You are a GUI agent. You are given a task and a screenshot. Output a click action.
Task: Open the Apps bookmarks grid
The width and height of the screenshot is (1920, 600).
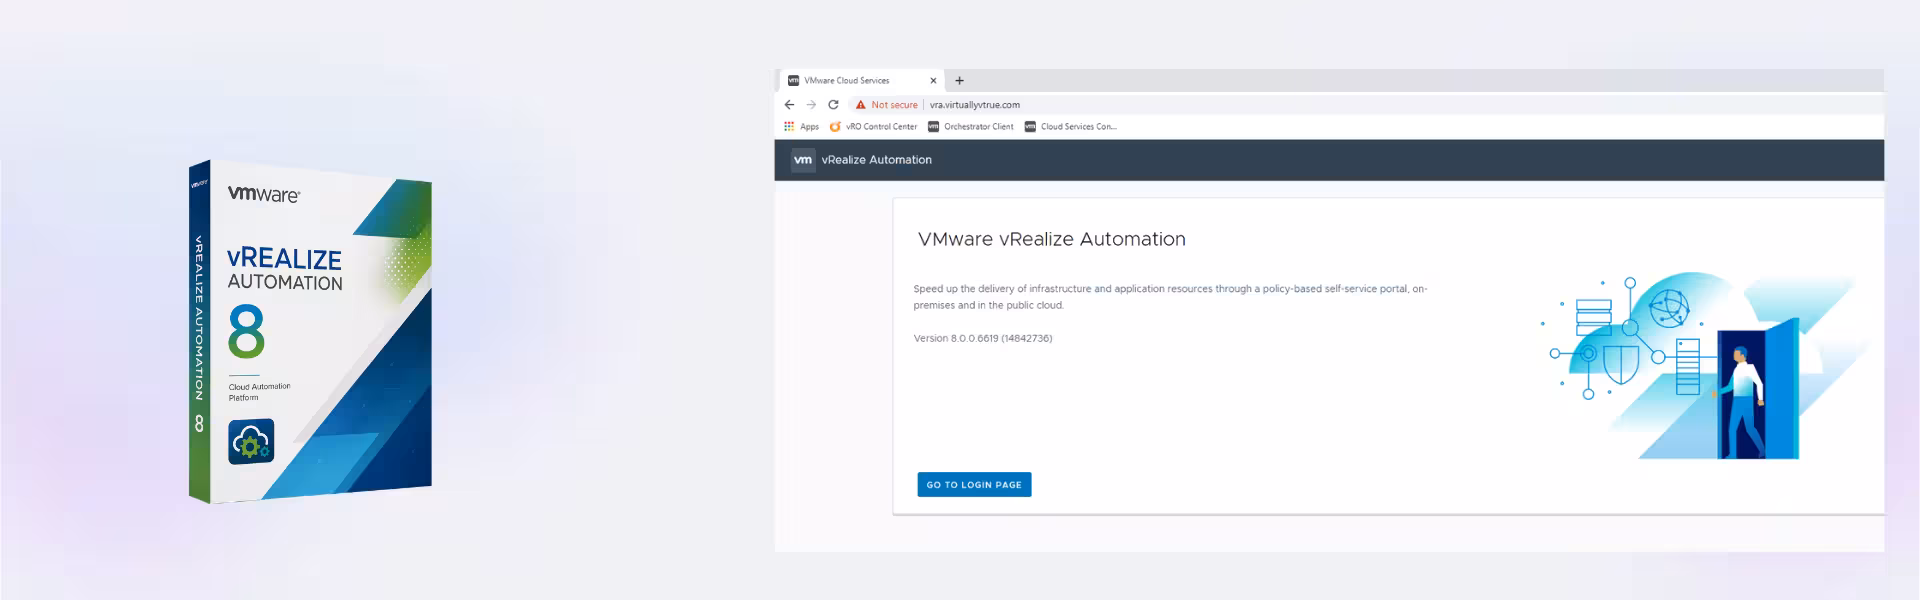pyautogui.click(x=801, y=127)
